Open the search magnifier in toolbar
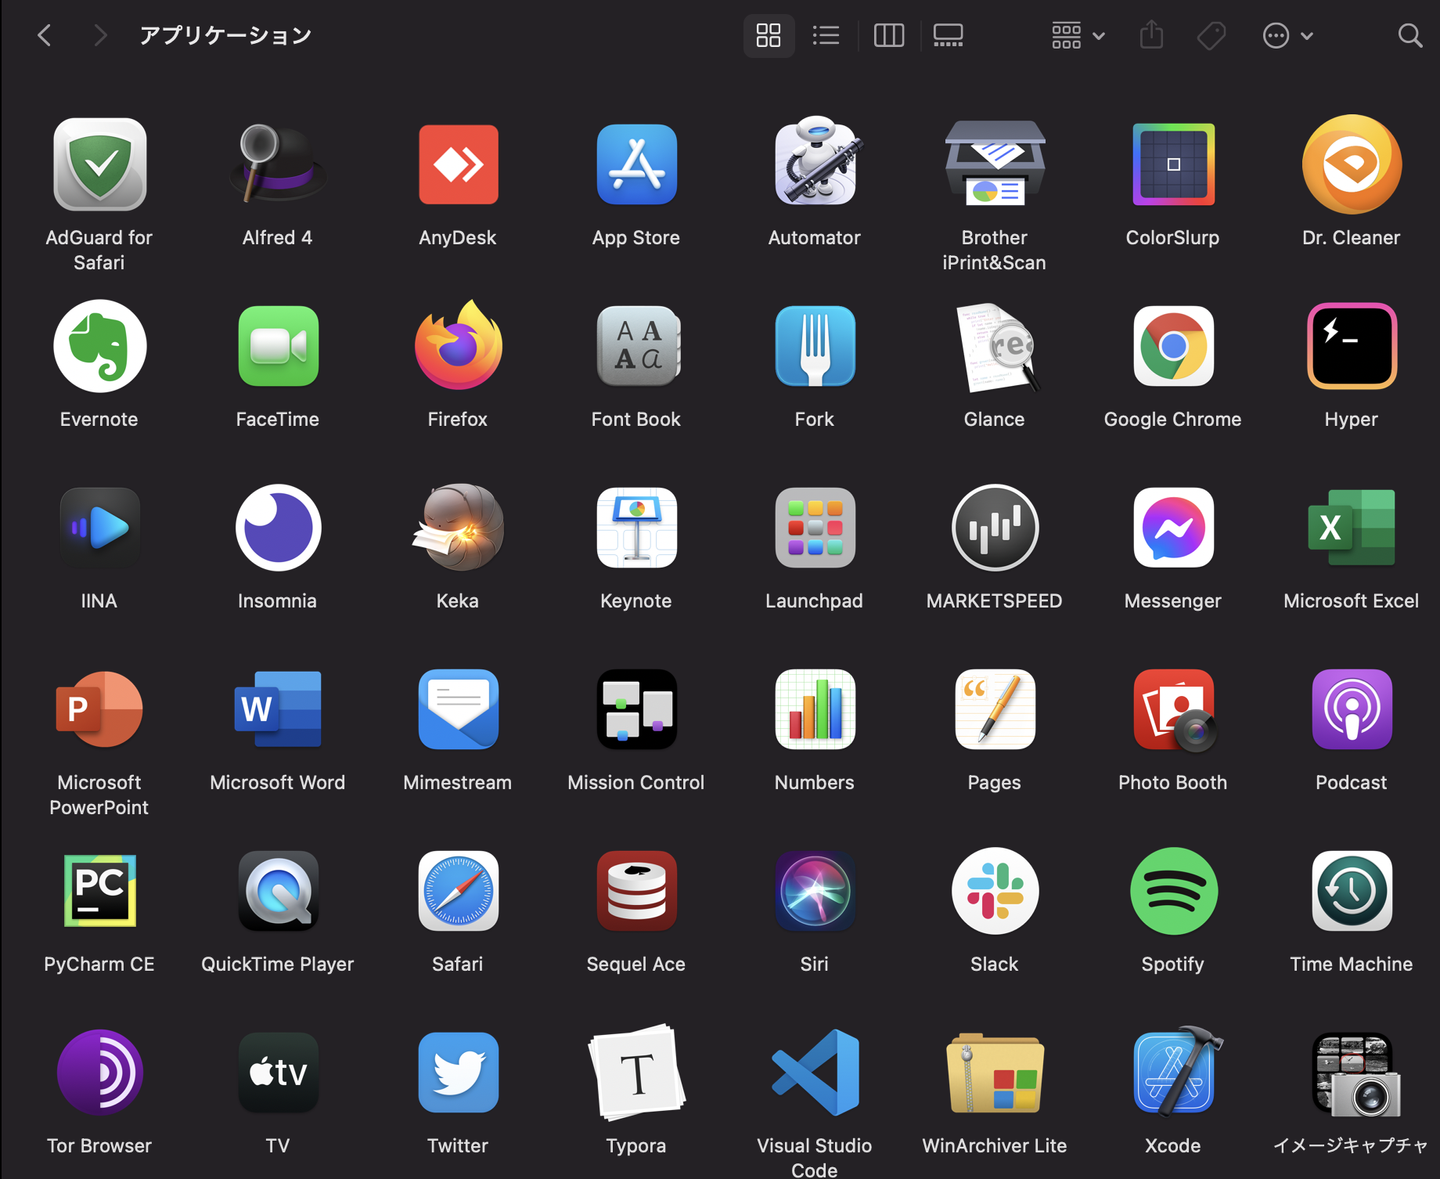This screenshot has width=1440, height=1179. click(x=1409, y=36)
